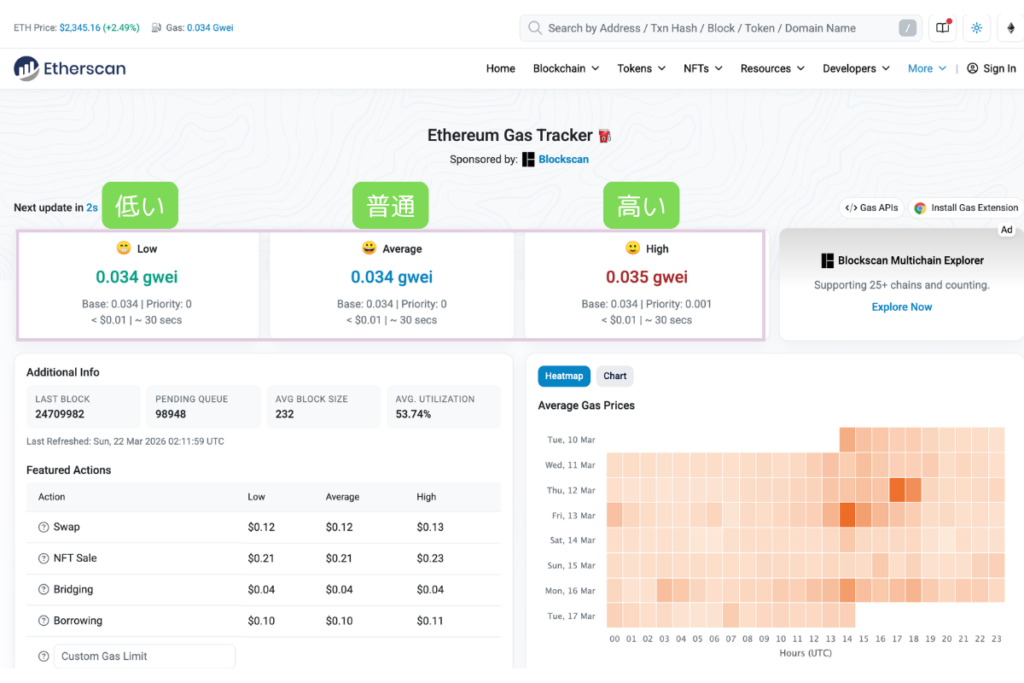
Task: Click the Ethereum network diamond icon
Action: pos(1009,28)
